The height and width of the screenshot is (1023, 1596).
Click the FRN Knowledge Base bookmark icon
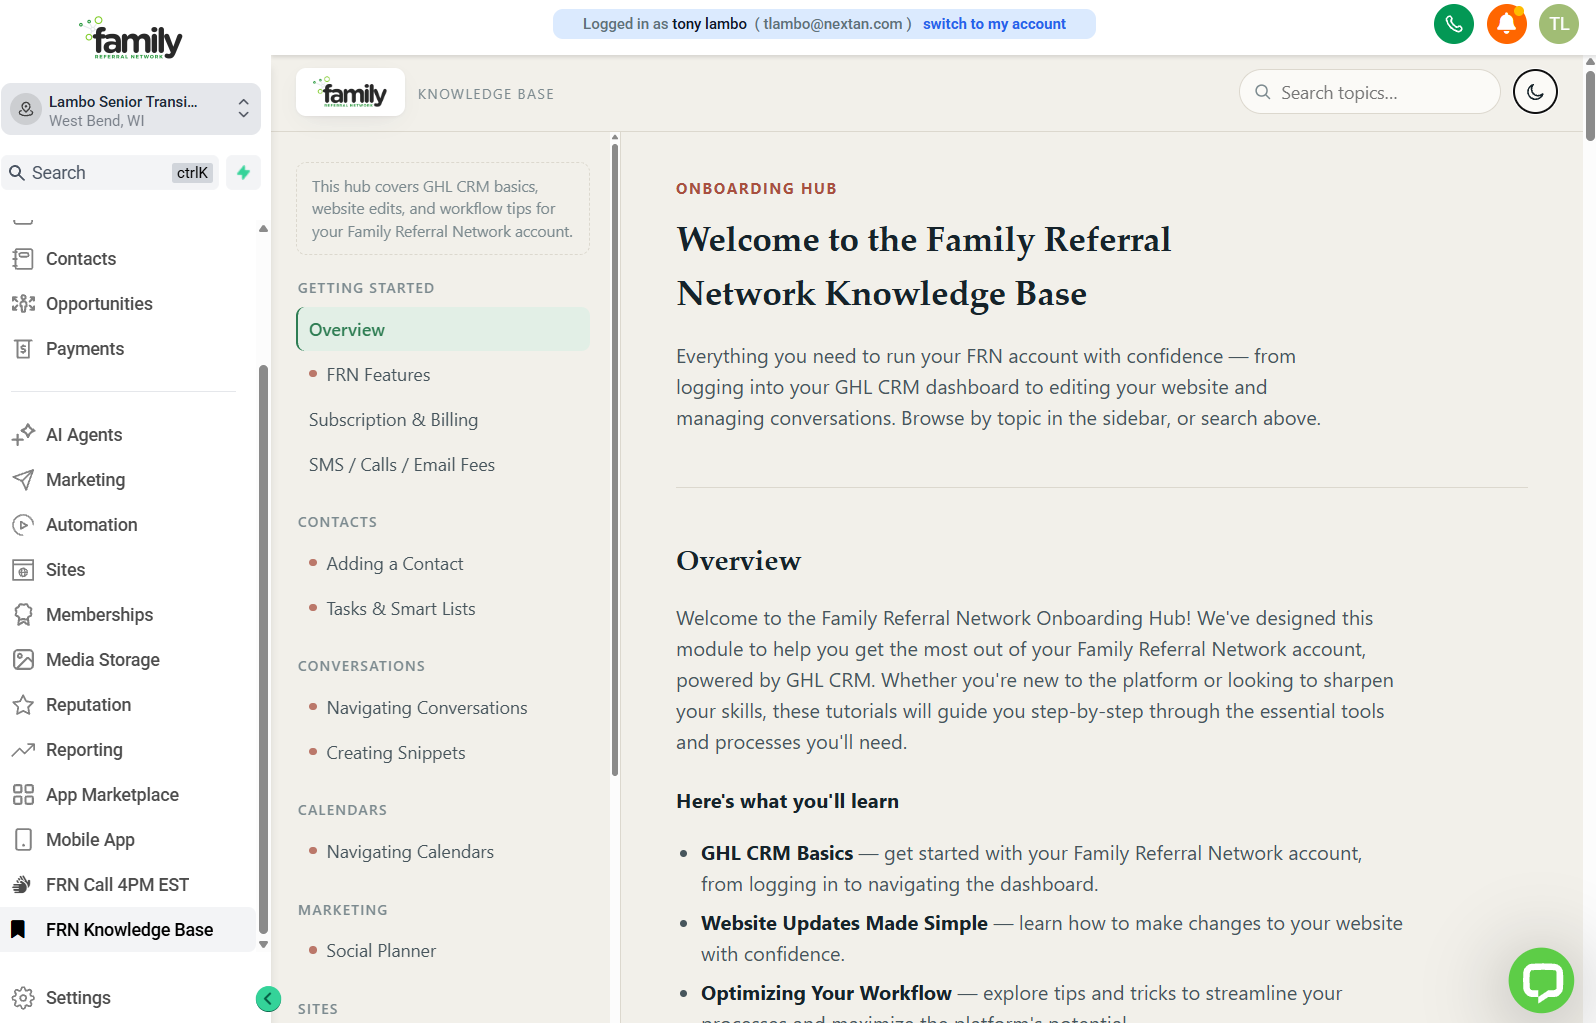(18, 930)
